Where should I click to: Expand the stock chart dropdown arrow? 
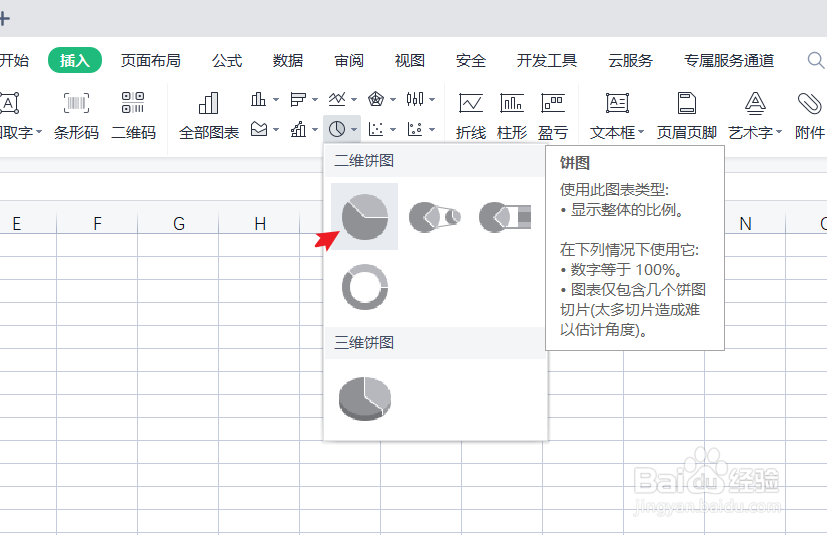(432, 99)
